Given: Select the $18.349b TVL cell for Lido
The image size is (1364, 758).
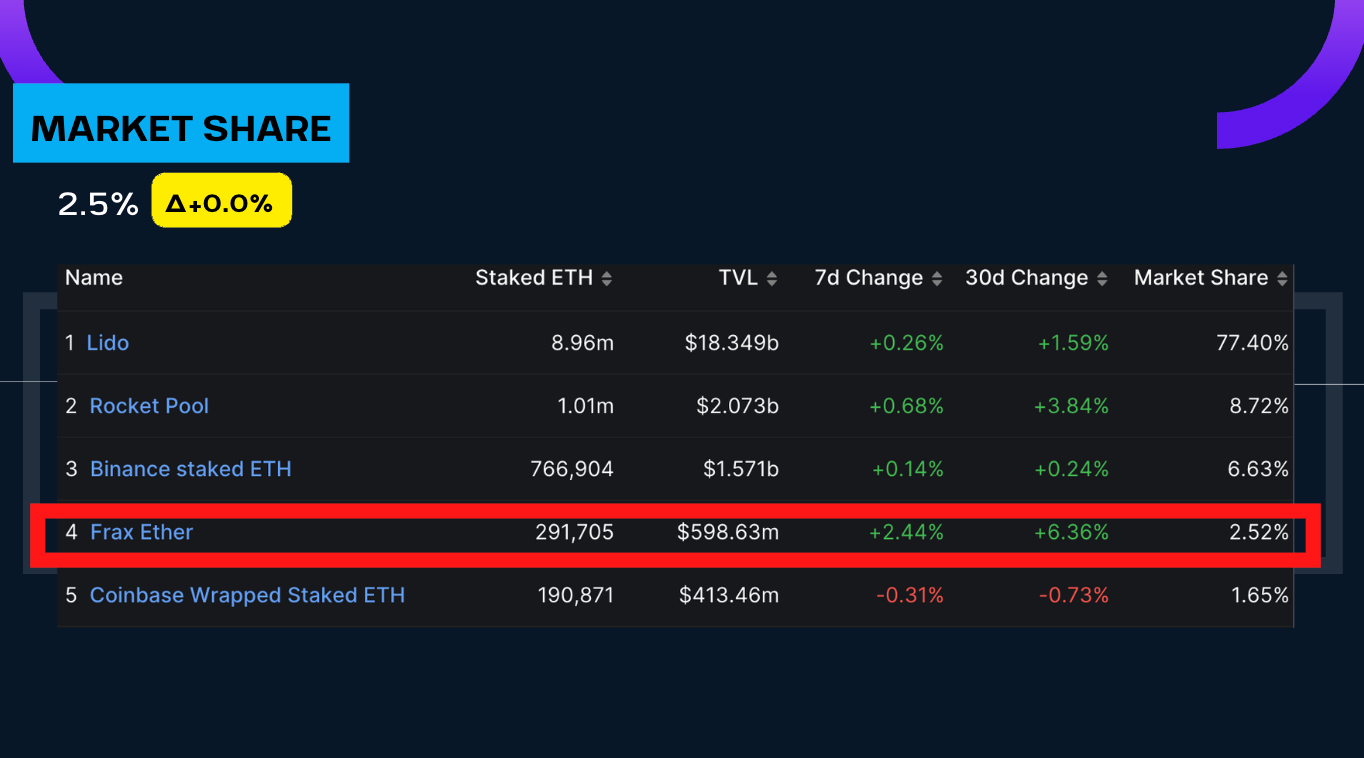Looking at the screenshot, I should (731, 343).
